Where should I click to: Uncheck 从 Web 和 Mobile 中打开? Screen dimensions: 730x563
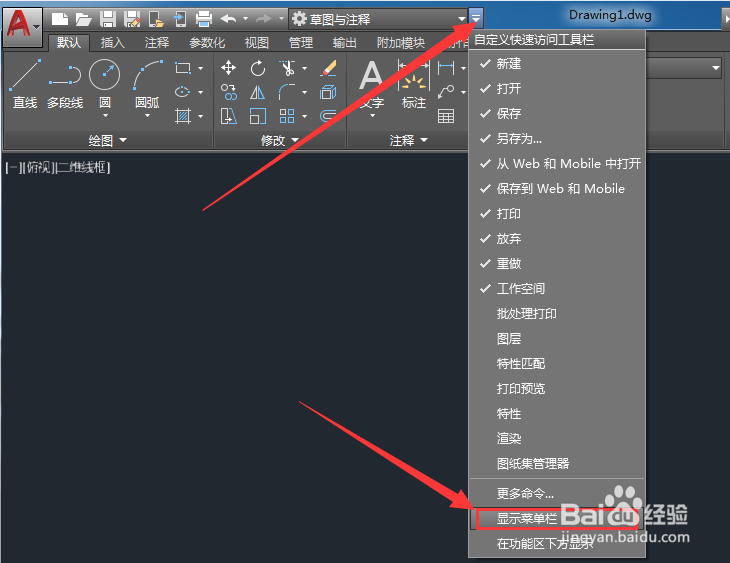[556, 163]
